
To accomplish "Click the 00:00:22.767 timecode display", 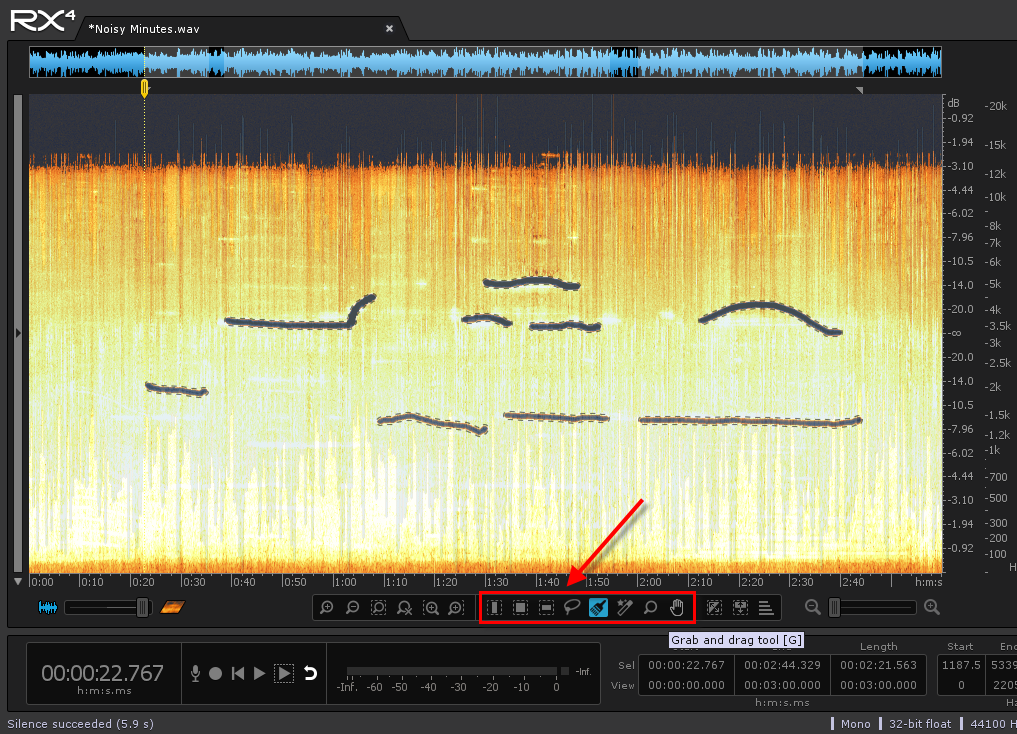I will coord(102,673).
